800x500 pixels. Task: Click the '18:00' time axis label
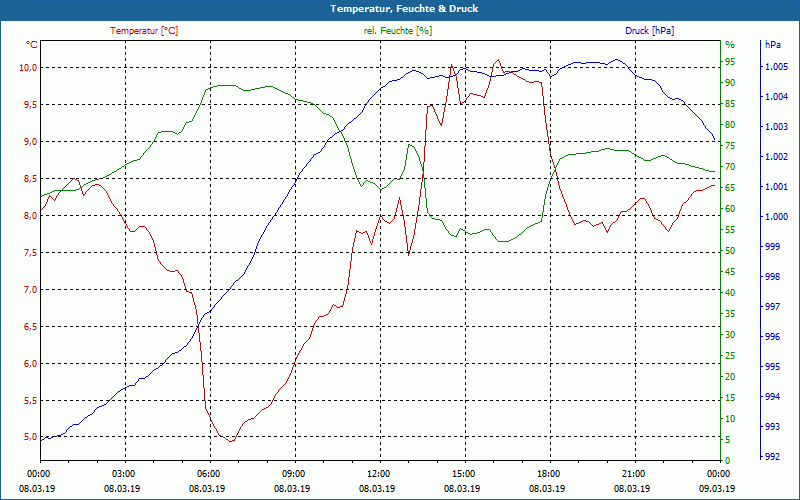[x=547, y=474]
